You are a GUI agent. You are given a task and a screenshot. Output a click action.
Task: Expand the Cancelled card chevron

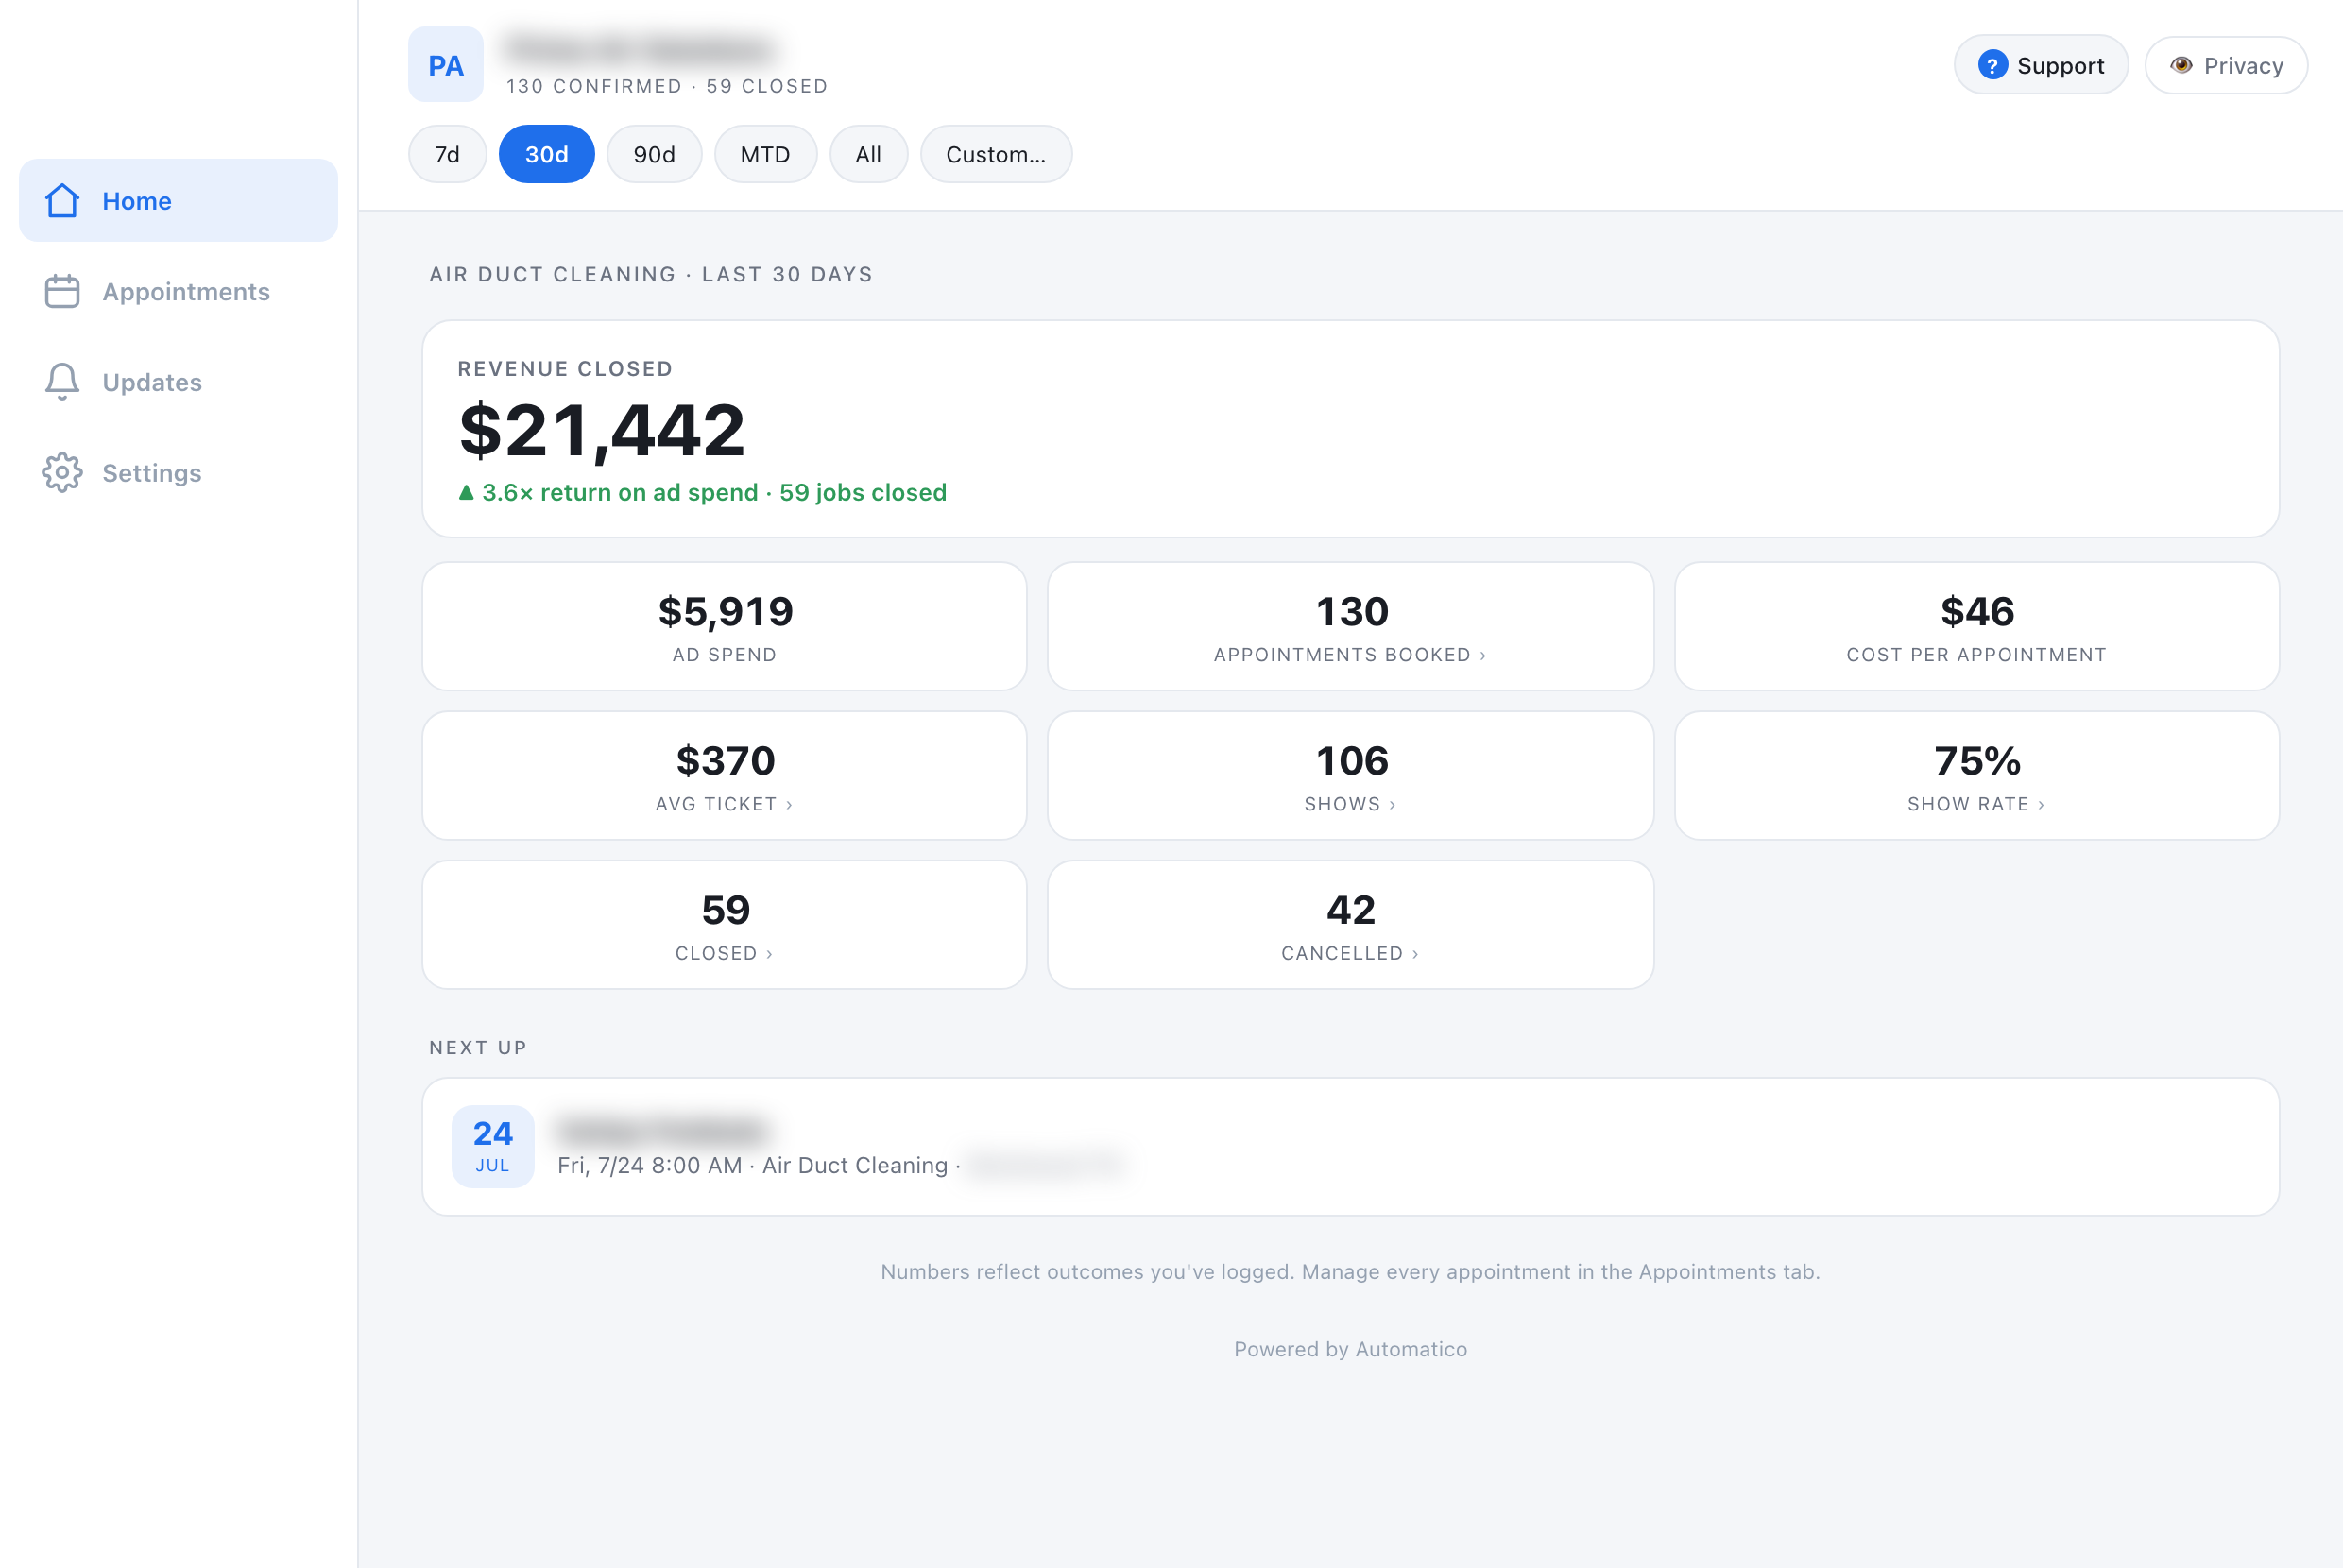(x=1415, y=954)
